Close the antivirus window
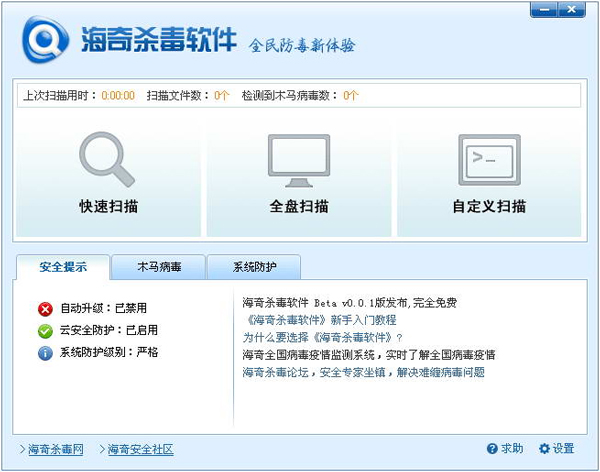Screen dimensions: 600x472 pos(572,9)
